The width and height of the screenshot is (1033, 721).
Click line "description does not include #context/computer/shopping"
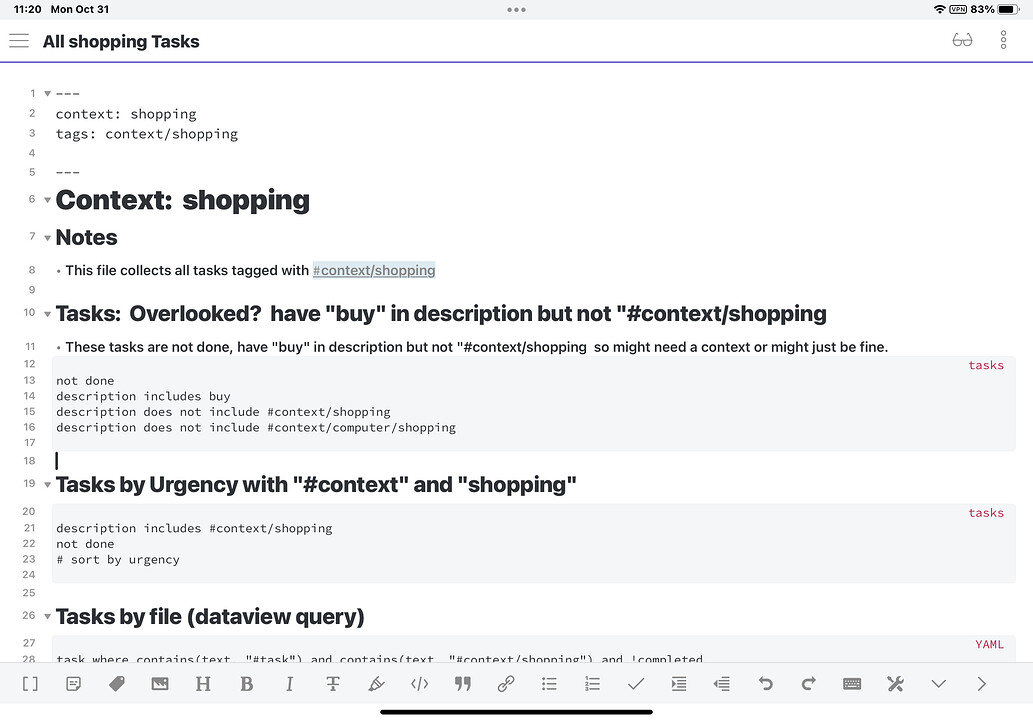(x=256, y=428)
